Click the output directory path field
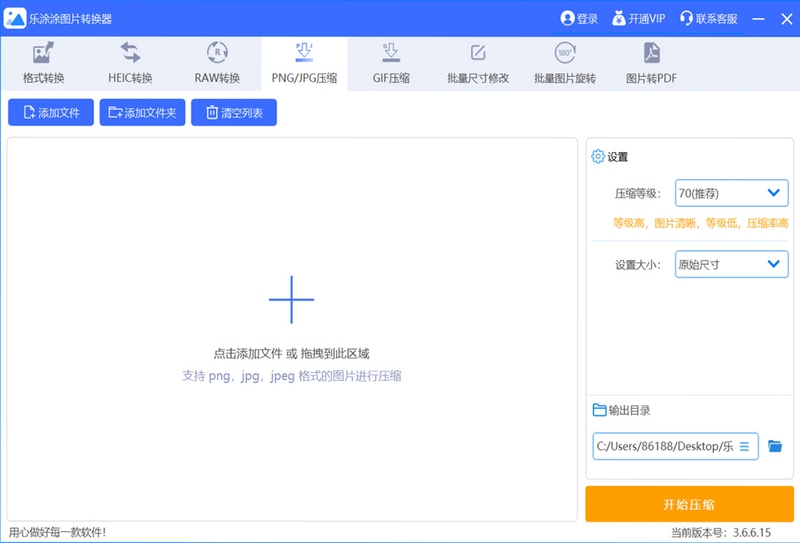 coord(676,447)
